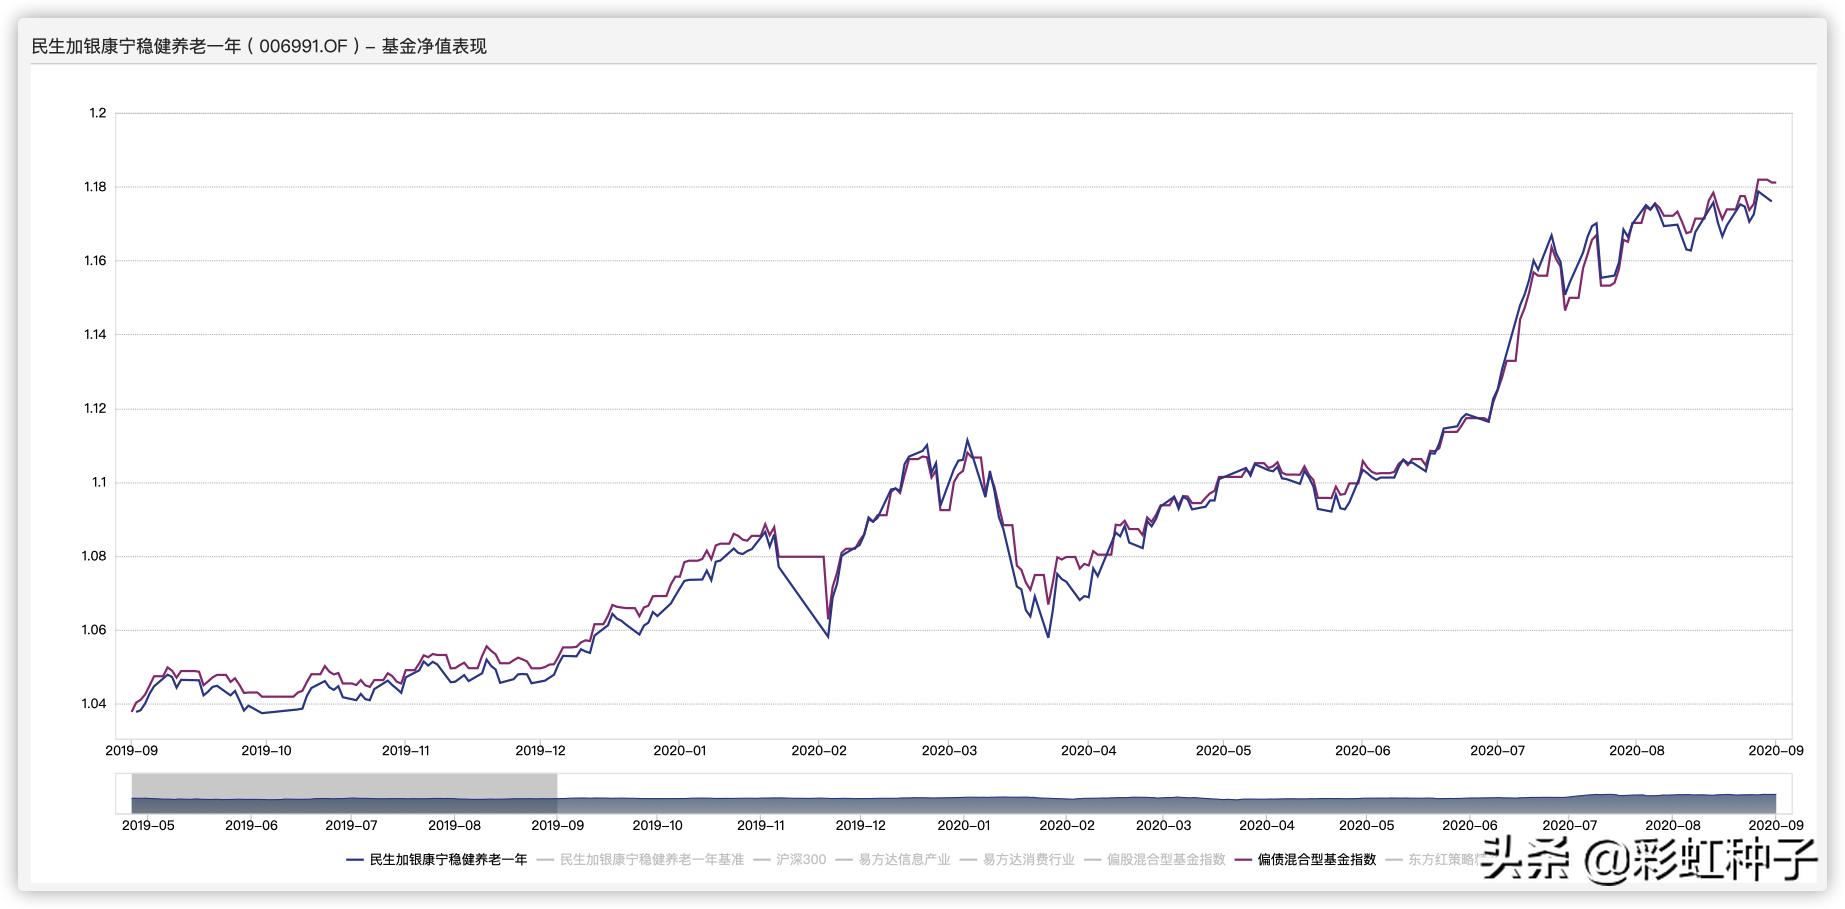
Task: Click range slider start edge at 2019-09
Action: tap(557, 792)
